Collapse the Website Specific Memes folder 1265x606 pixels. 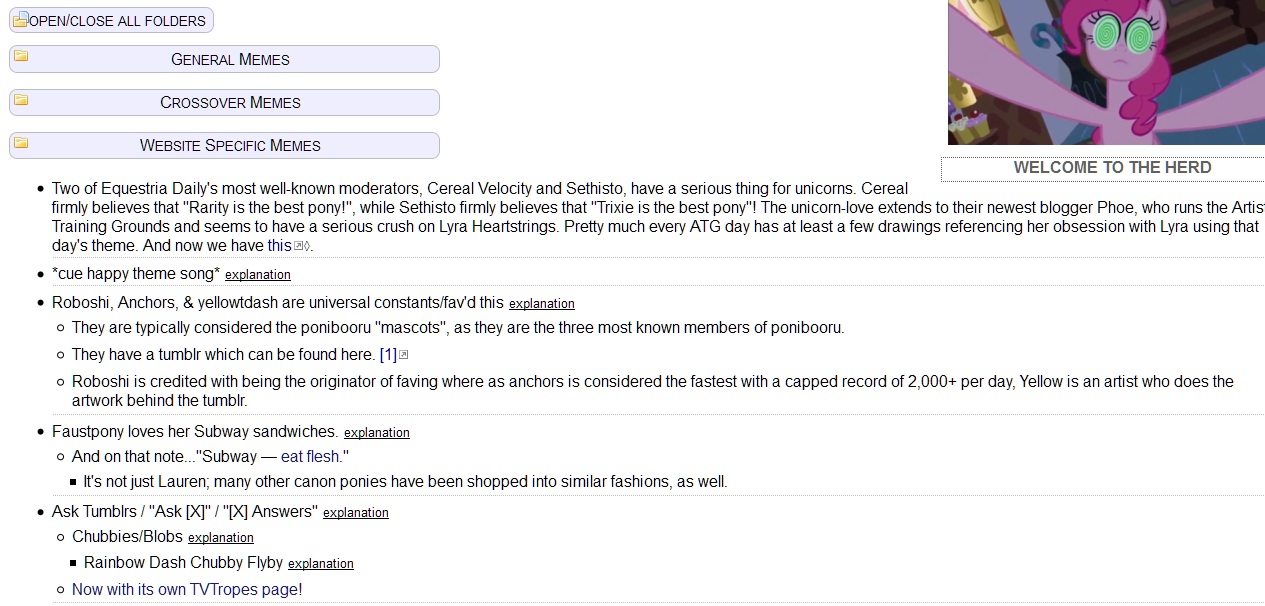(x=230, y=145)
